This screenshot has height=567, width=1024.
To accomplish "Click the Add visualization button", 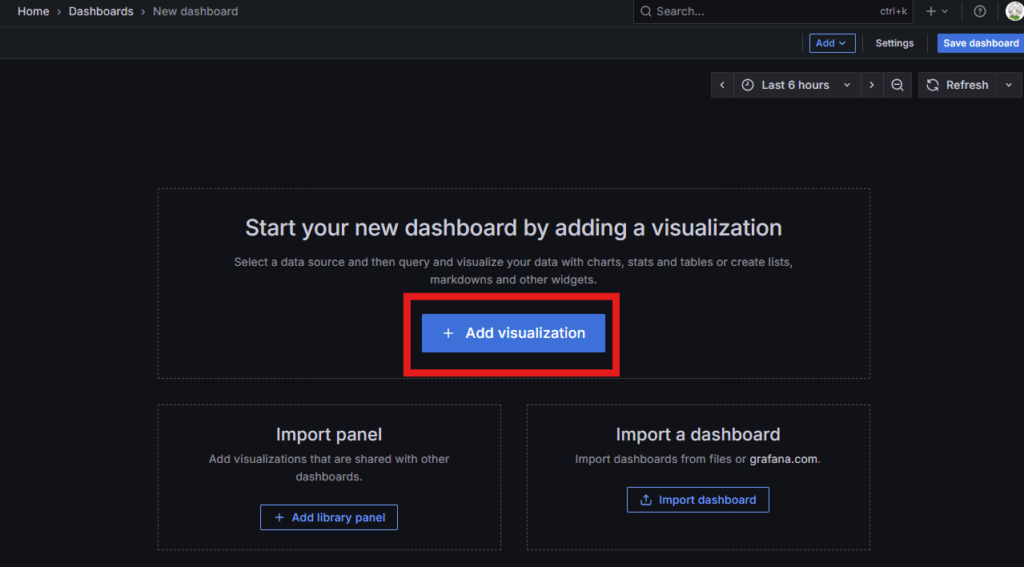I will pos(513,333).
